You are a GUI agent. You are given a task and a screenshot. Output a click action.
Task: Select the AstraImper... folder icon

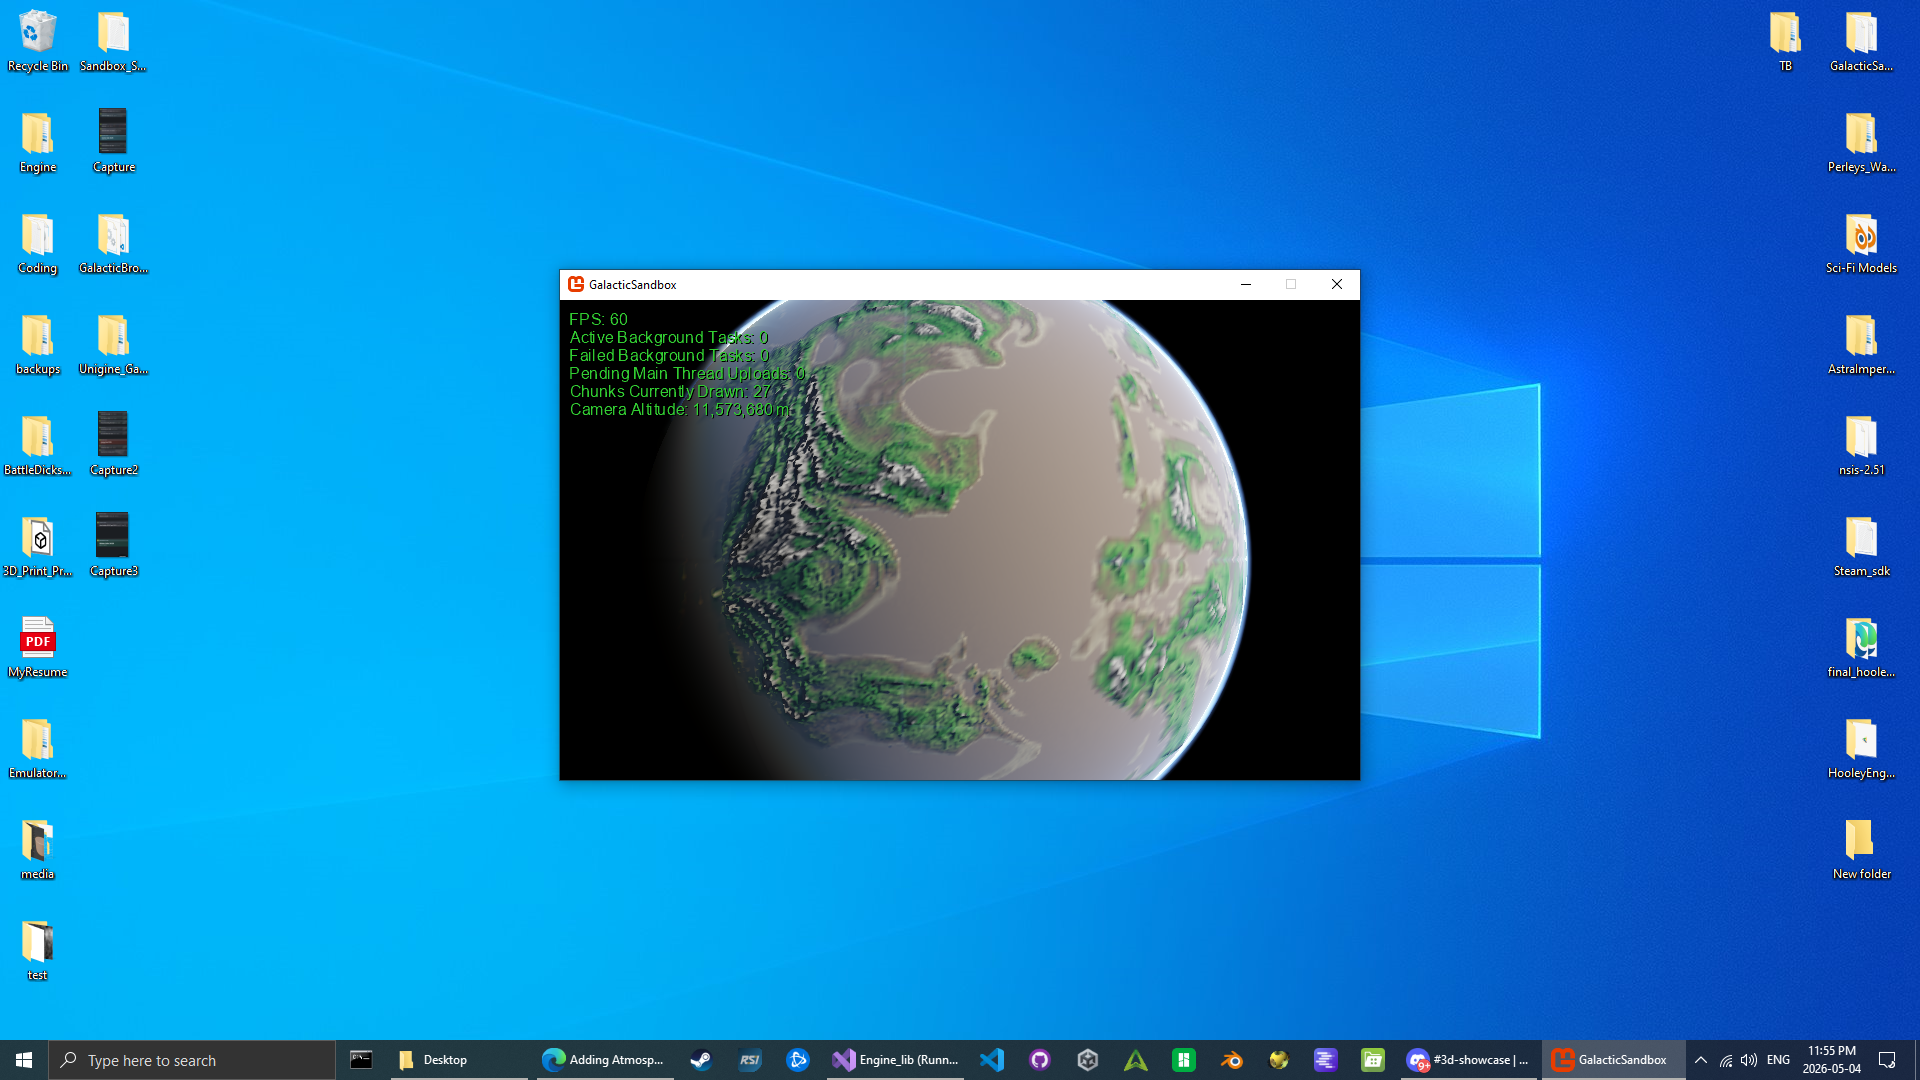tap(1862, 344)
